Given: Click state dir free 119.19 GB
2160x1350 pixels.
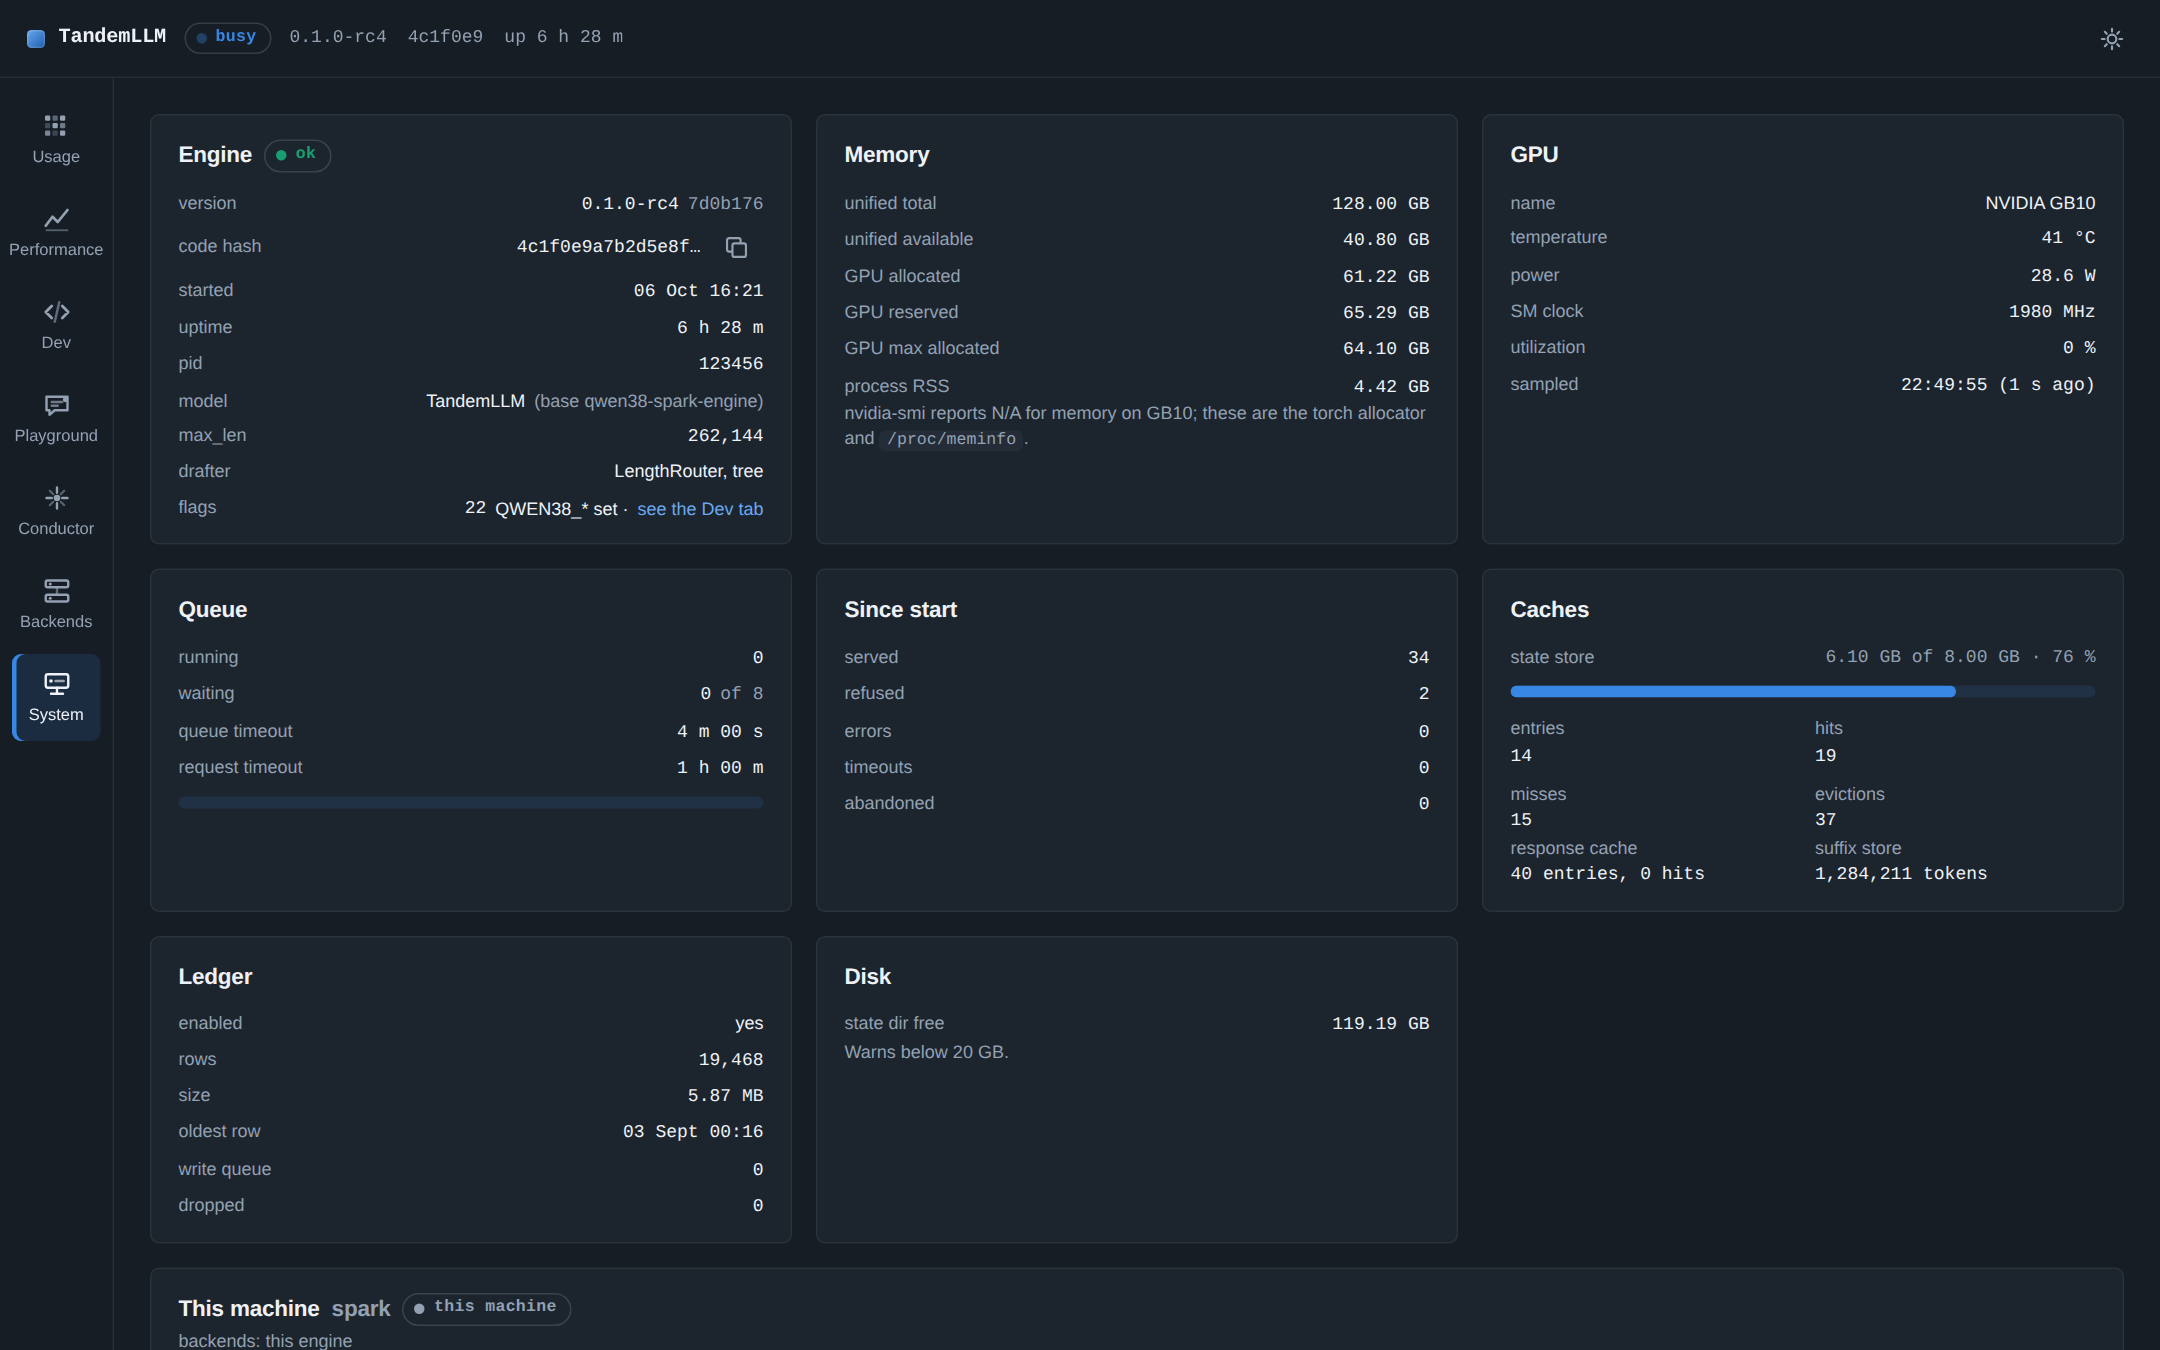Looking at the screenshot, I should 1380,1024.
